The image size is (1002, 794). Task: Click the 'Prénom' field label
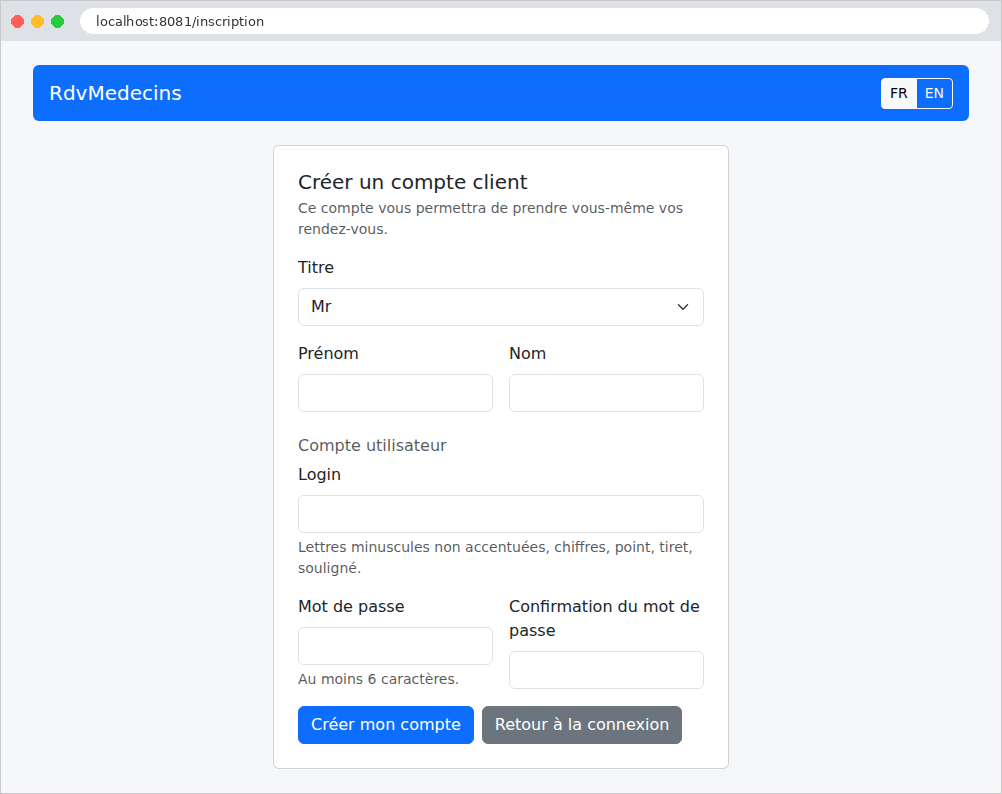(x=328, y=353)
